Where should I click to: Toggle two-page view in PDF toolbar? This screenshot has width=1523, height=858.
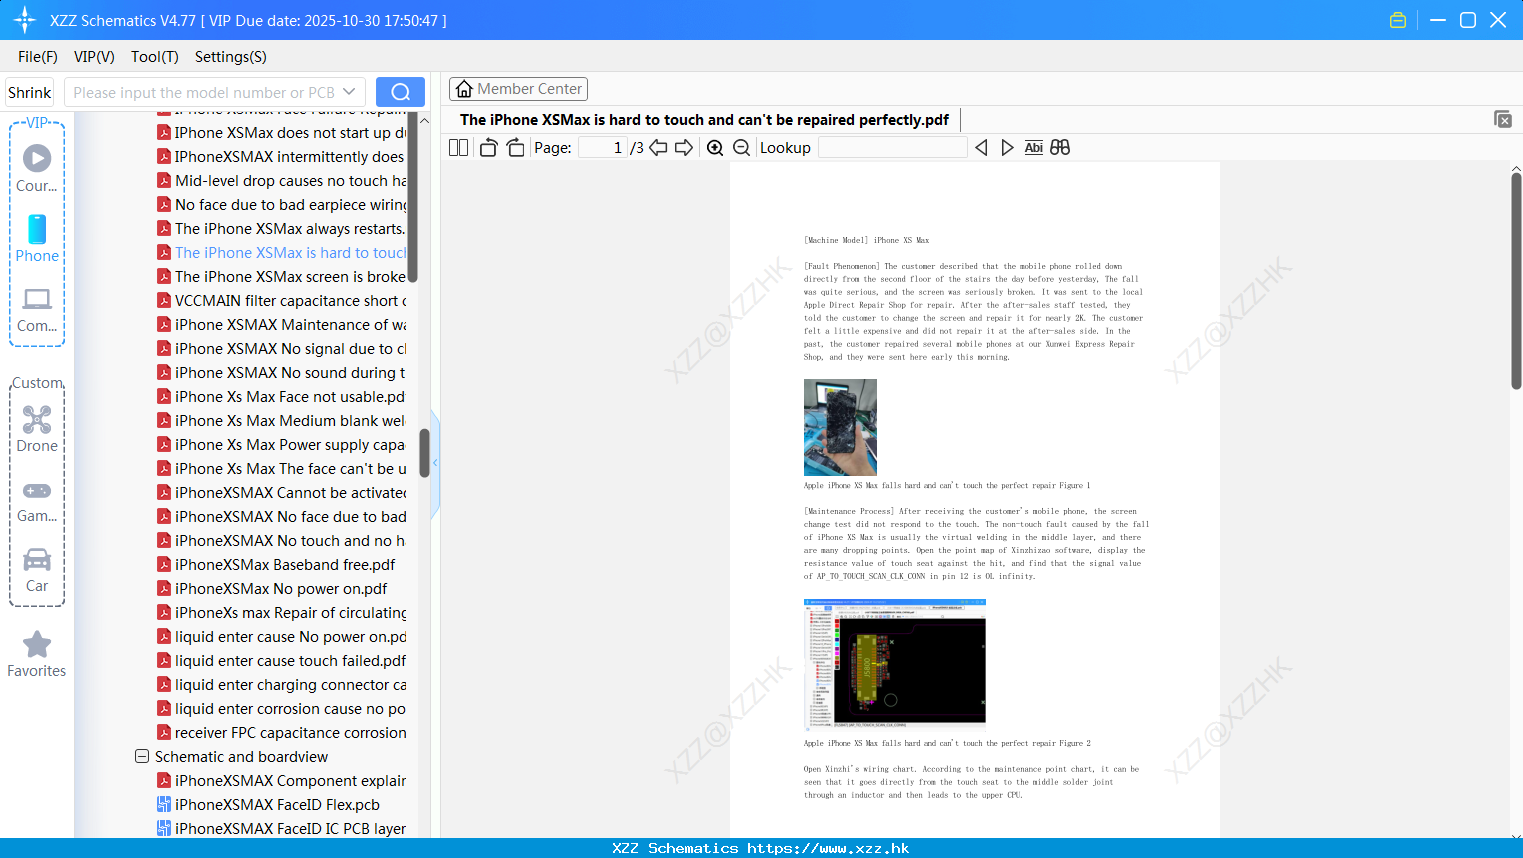coord(458,147)
